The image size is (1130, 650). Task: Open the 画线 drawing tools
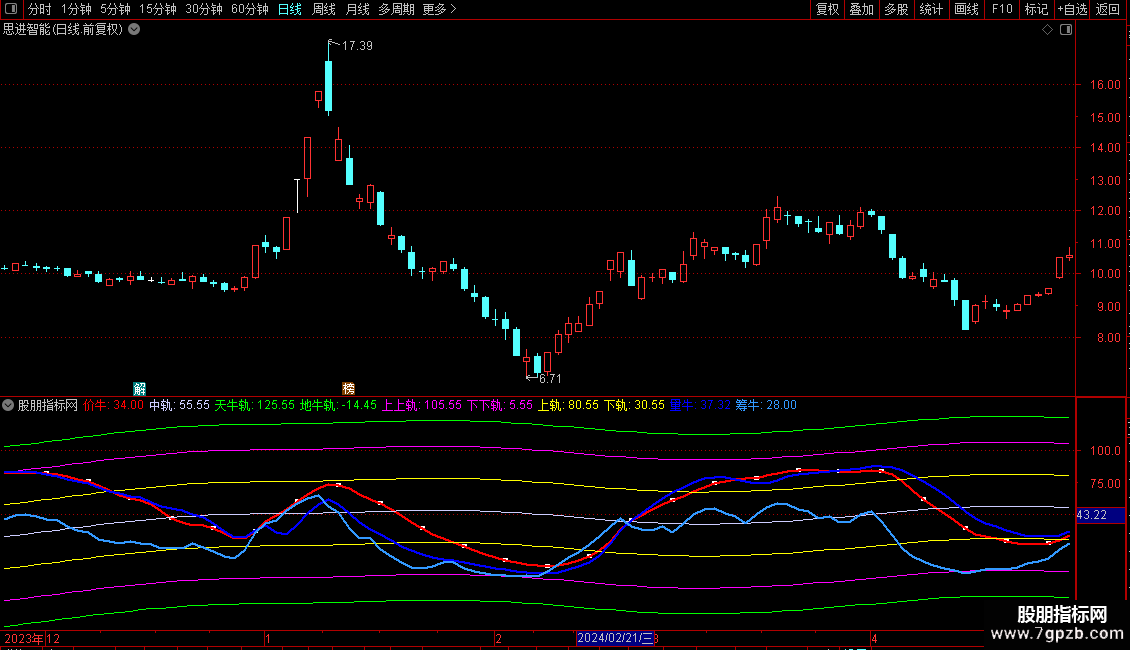(x=966, y=10)
